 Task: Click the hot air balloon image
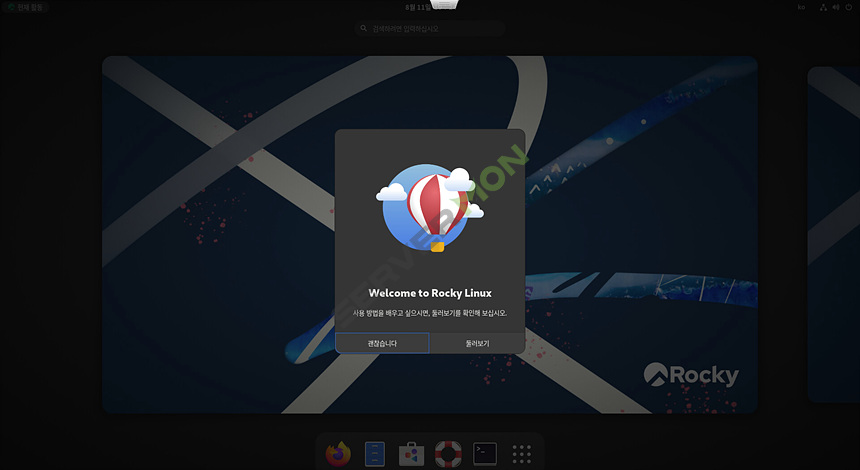(431, 209)
